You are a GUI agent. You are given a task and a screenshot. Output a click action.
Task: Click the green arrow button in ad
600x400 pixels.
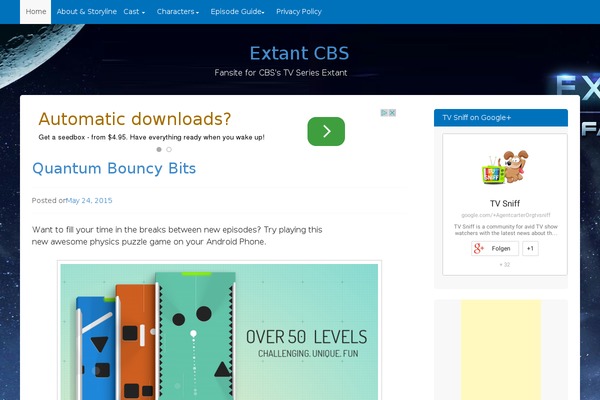(326, 131)
